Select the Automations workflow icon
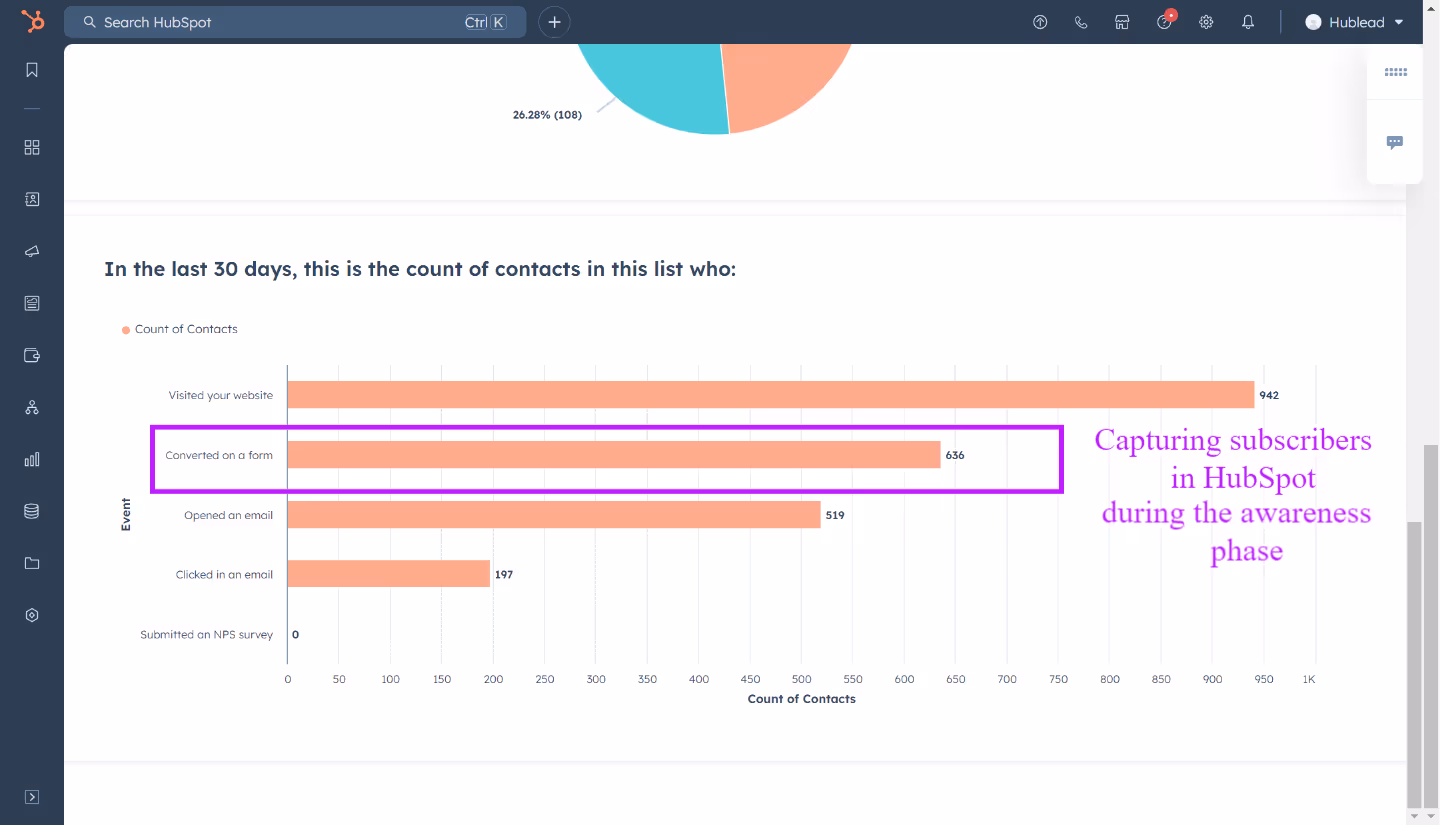The image size is (1440, 825). [31, 407]
